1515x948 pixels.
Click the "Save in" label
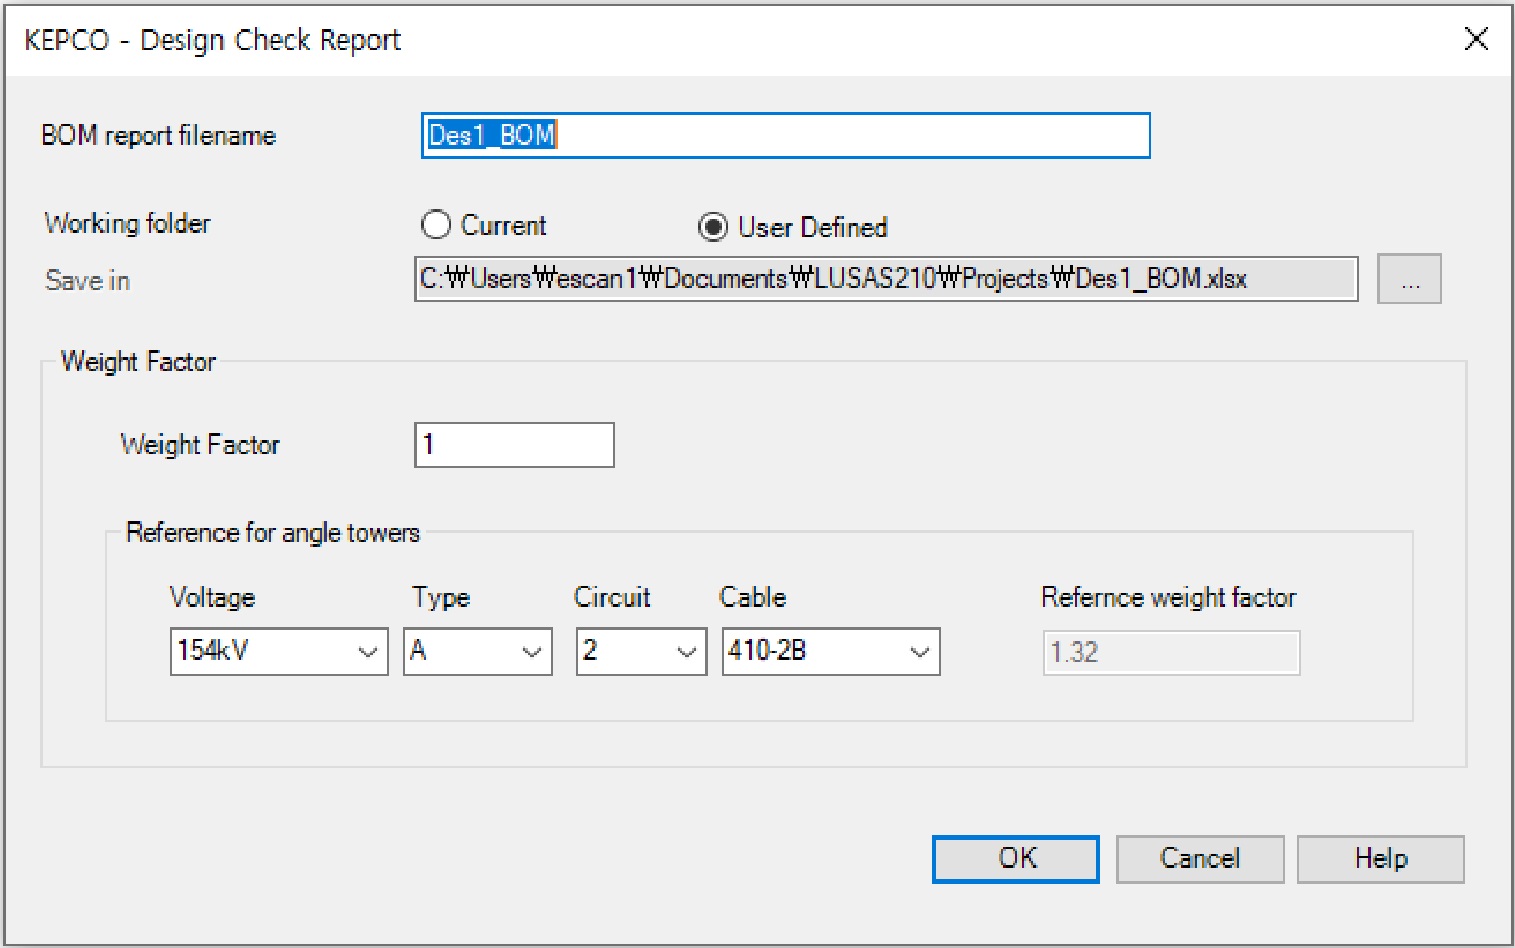pyautogui.click(x=87, y=281)
